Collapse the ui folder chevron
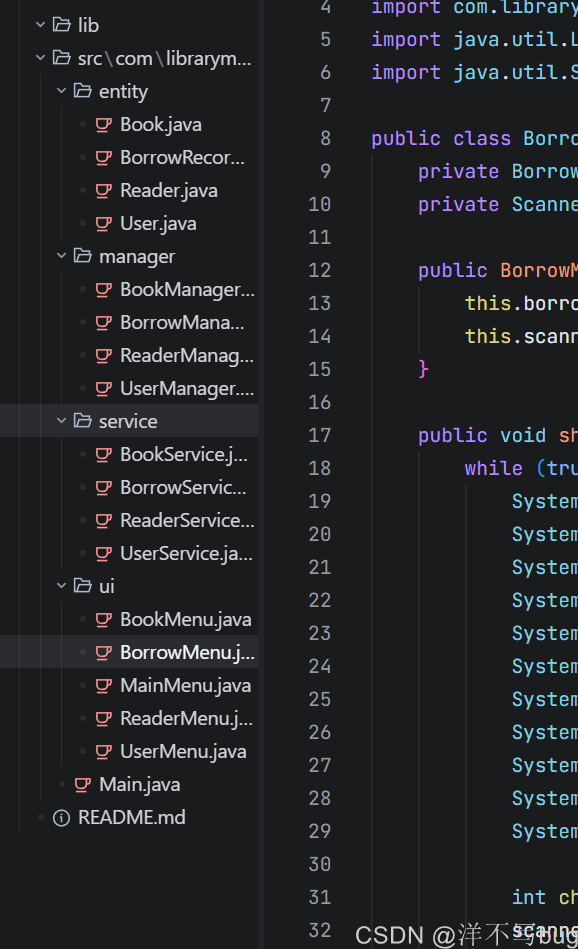The width and height of the screenshot is (578, 949). pos(61,586)
